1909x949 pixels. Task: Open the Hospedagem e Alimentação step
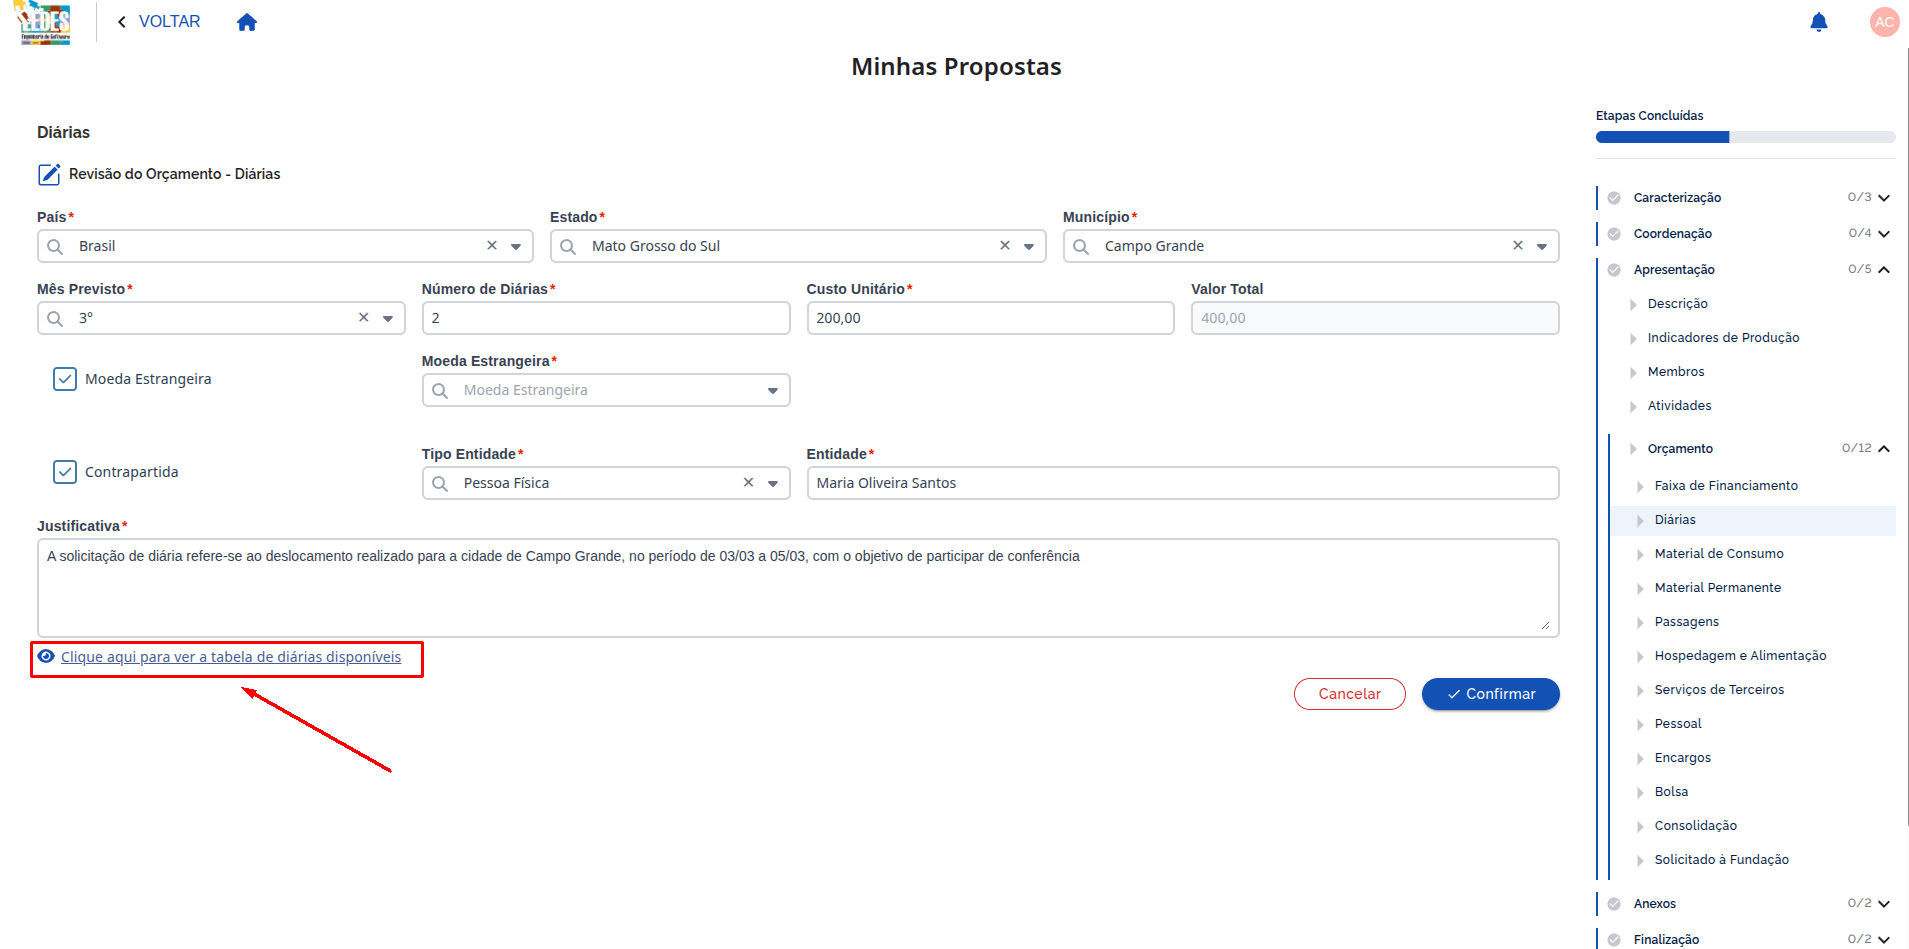[1740, 656]
